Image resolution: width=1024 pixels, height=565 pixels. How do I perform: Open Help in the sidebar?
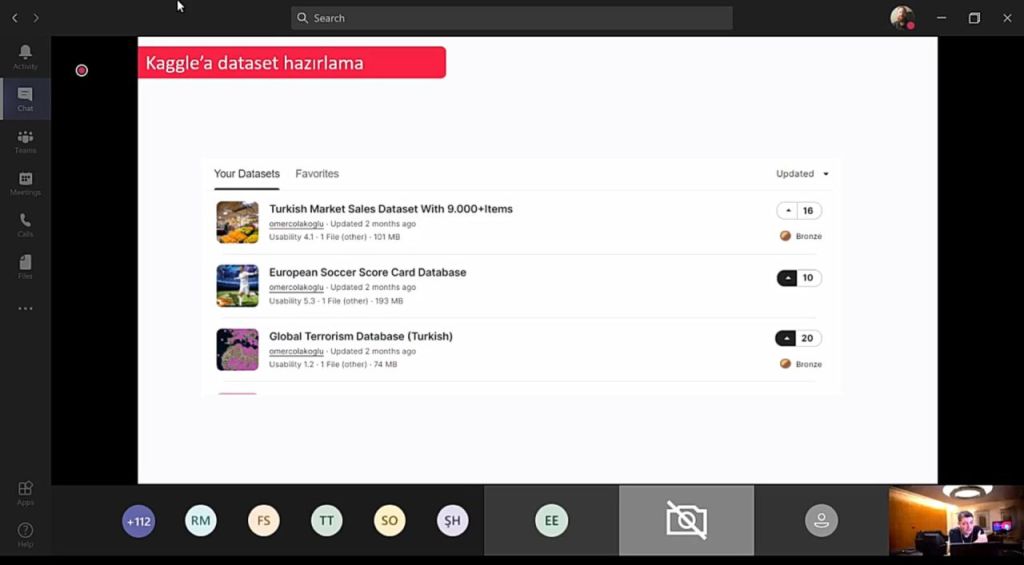(25, 534)
